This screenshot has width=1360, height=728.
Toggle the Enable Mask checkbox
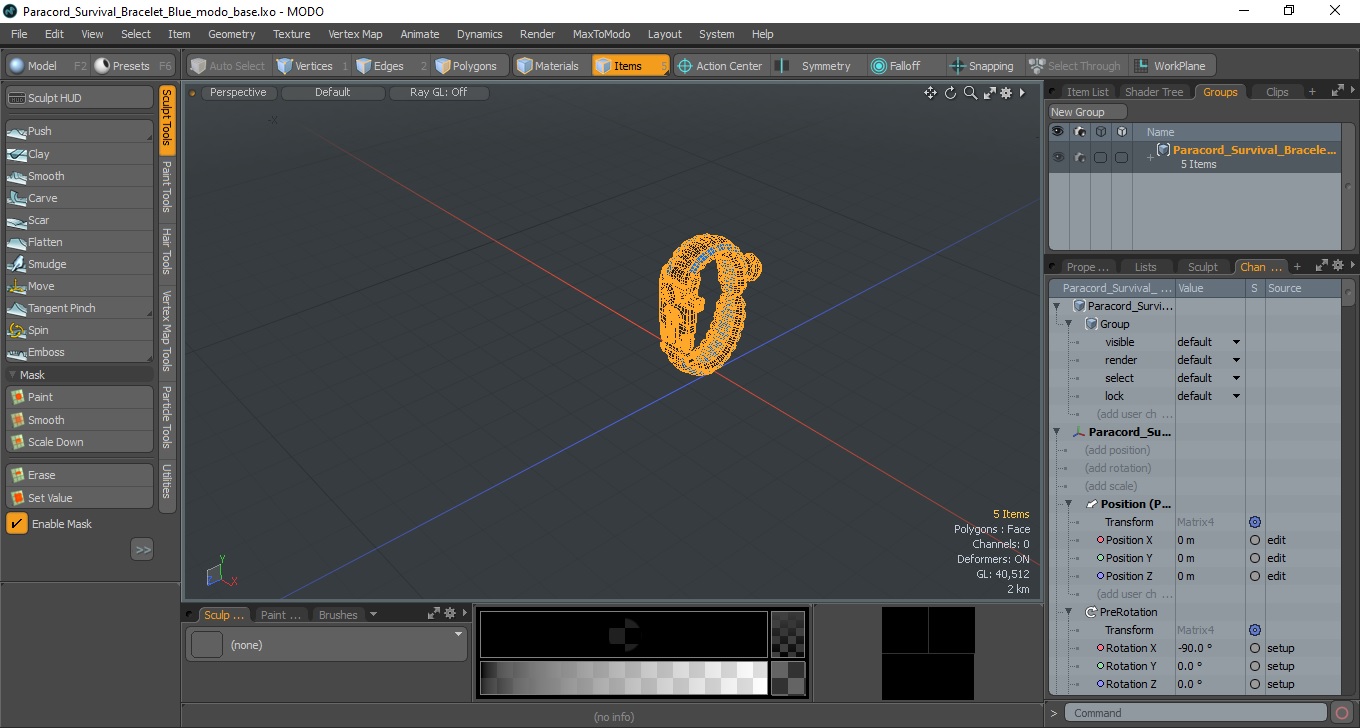coord(17,524)
